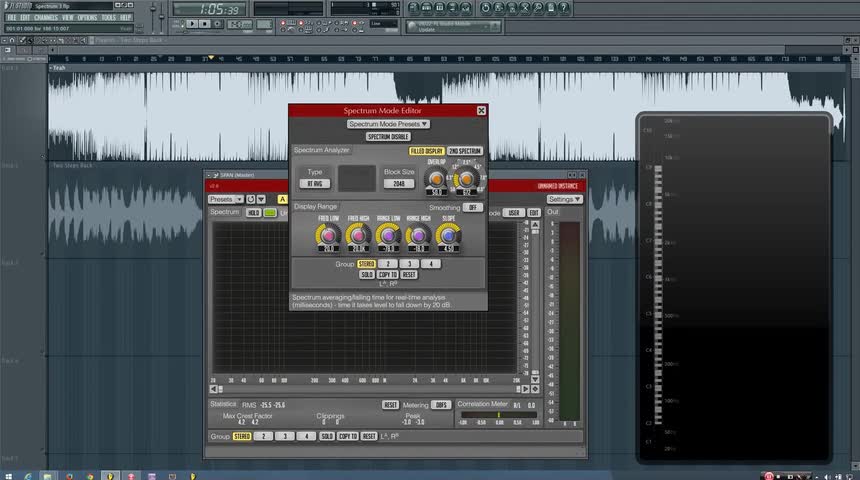Click the magnifier shortcut icon in top toolbar
Viewport: 860px width, 480px height.
coord(538,8)
